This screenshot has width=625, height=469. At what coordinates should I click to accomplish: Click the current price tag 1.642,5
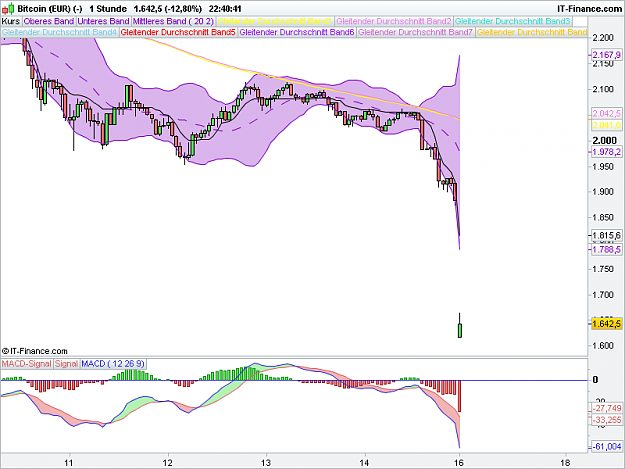click(x=606, y=324)
